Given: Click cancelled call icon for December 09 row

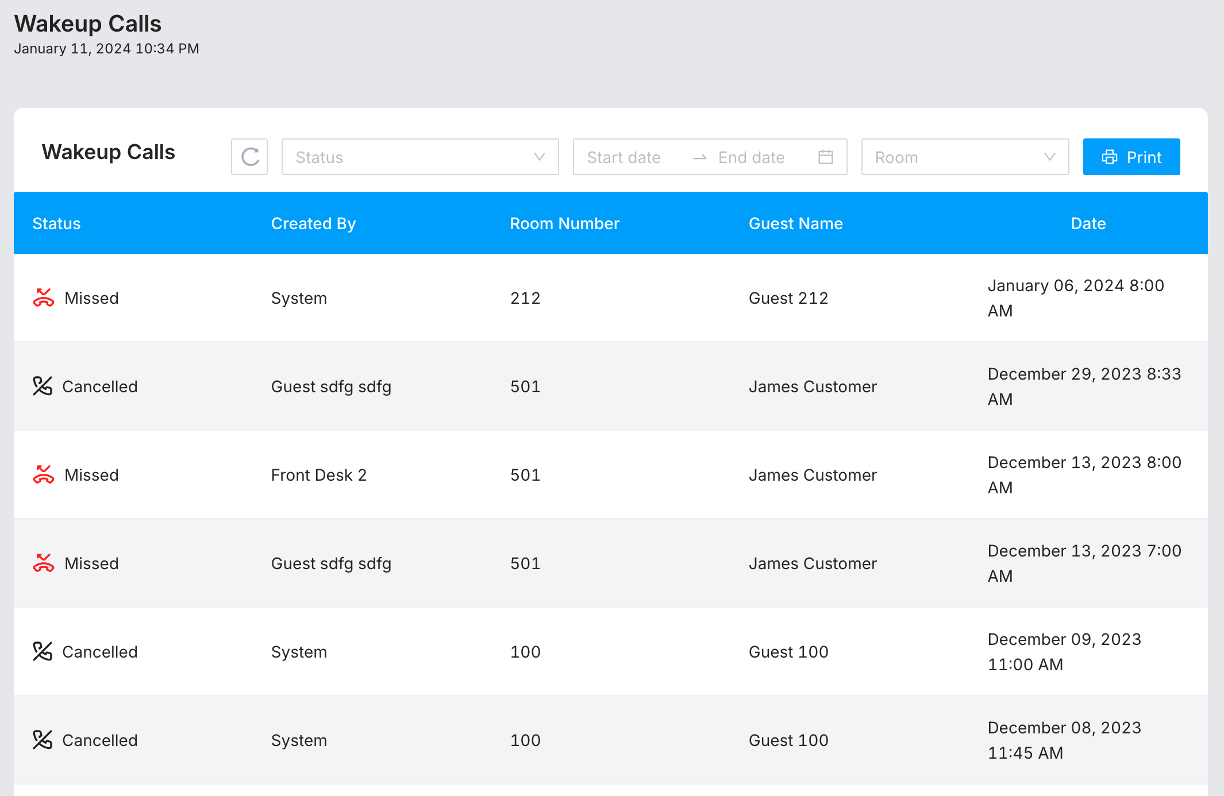Looking at the screenshot, I should tap(42, 652).
